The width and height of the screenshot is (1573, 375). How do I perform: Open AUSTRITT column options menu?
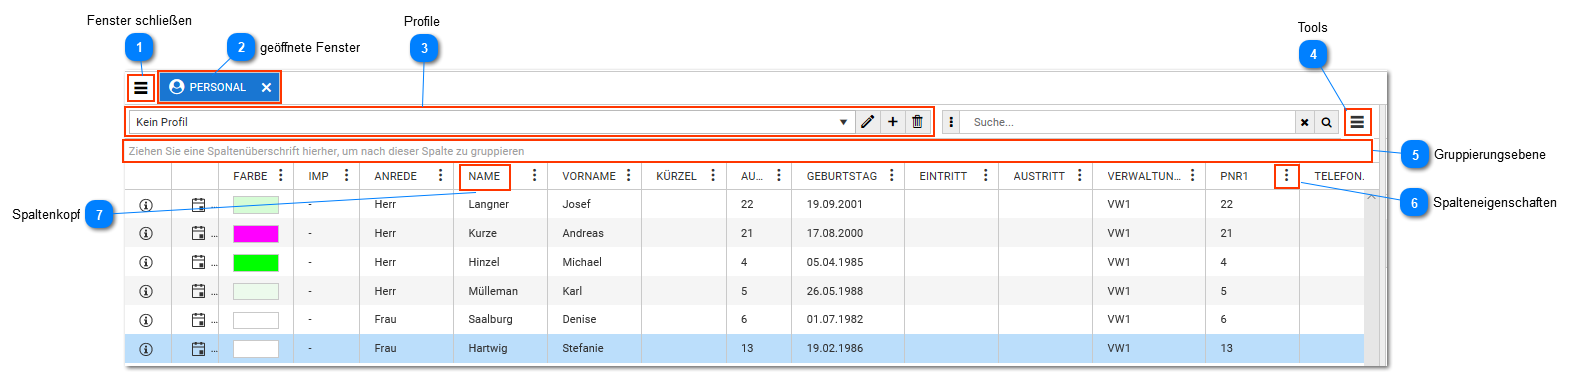[1080, 175]
